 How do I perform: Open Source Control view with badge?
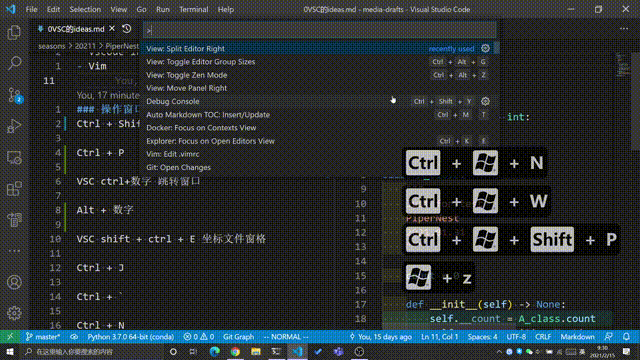(14, 95)
